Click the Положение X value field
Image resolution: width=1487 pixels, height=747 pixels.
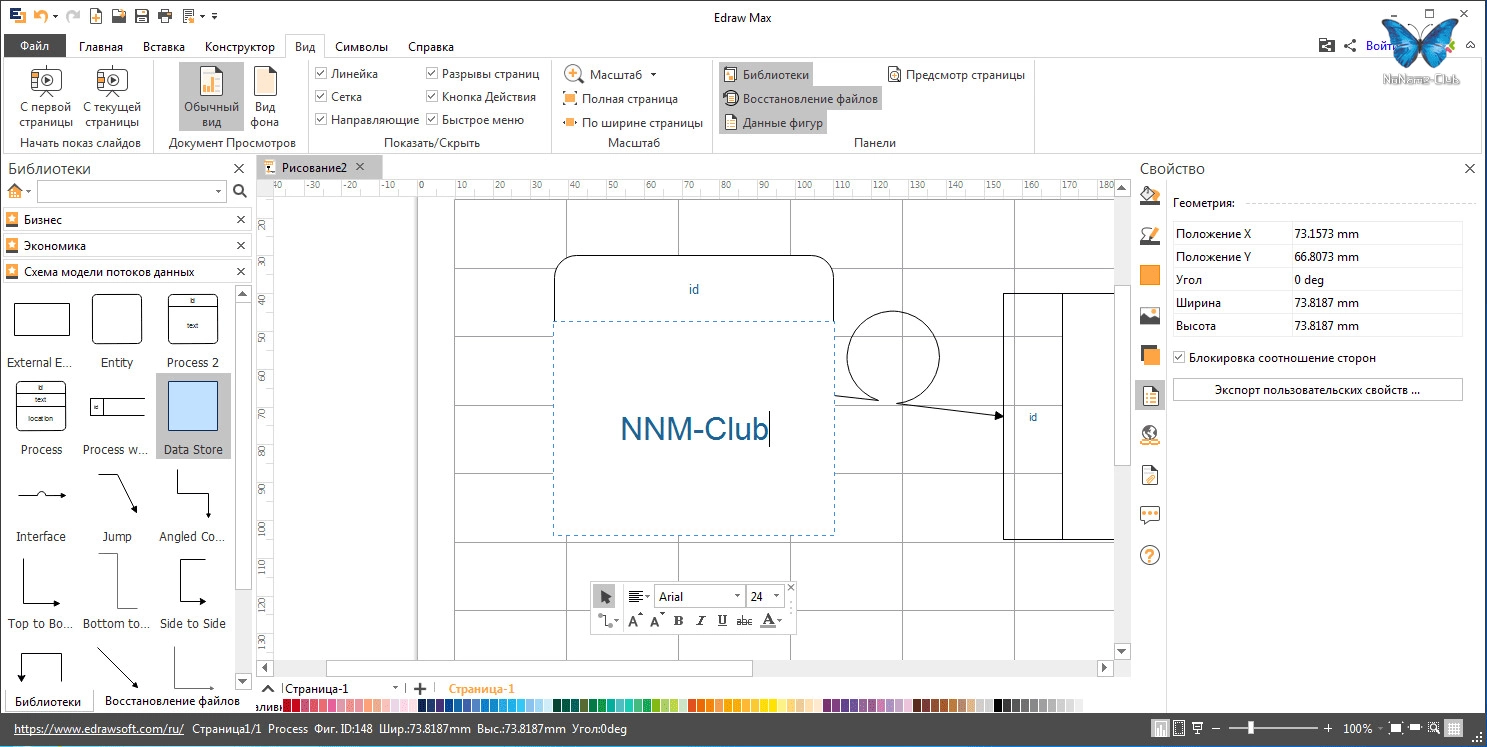pos(1377,234)
